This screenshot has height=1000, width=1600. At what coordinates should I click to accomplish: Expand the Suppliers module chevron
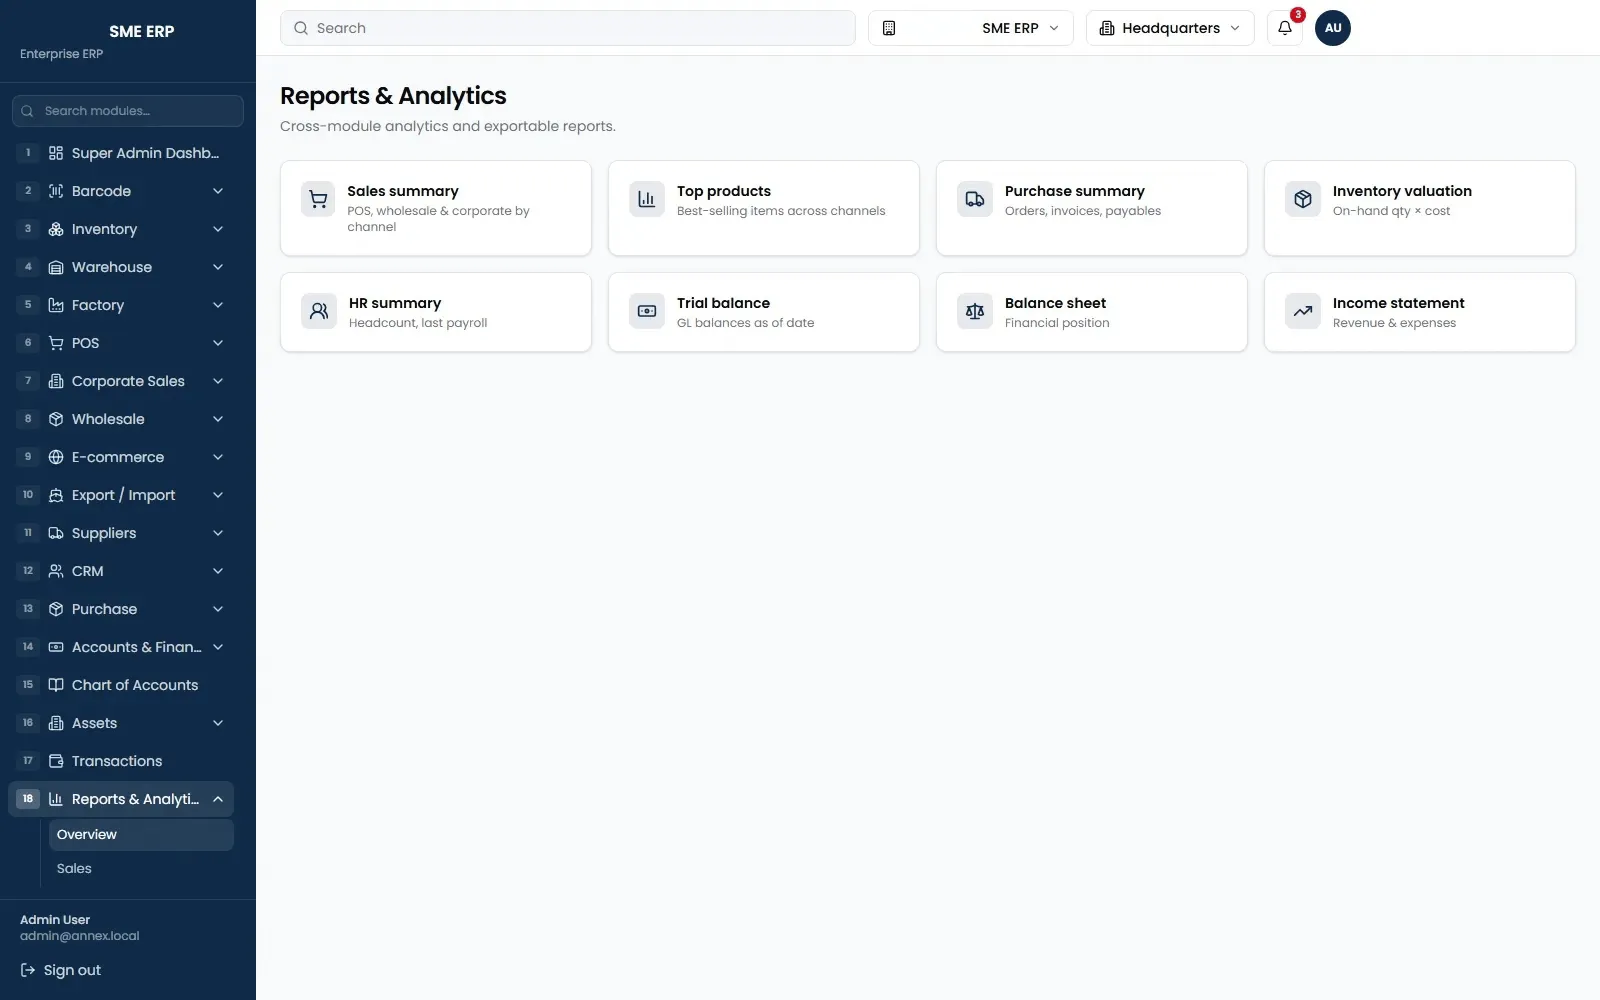point(218,533)
